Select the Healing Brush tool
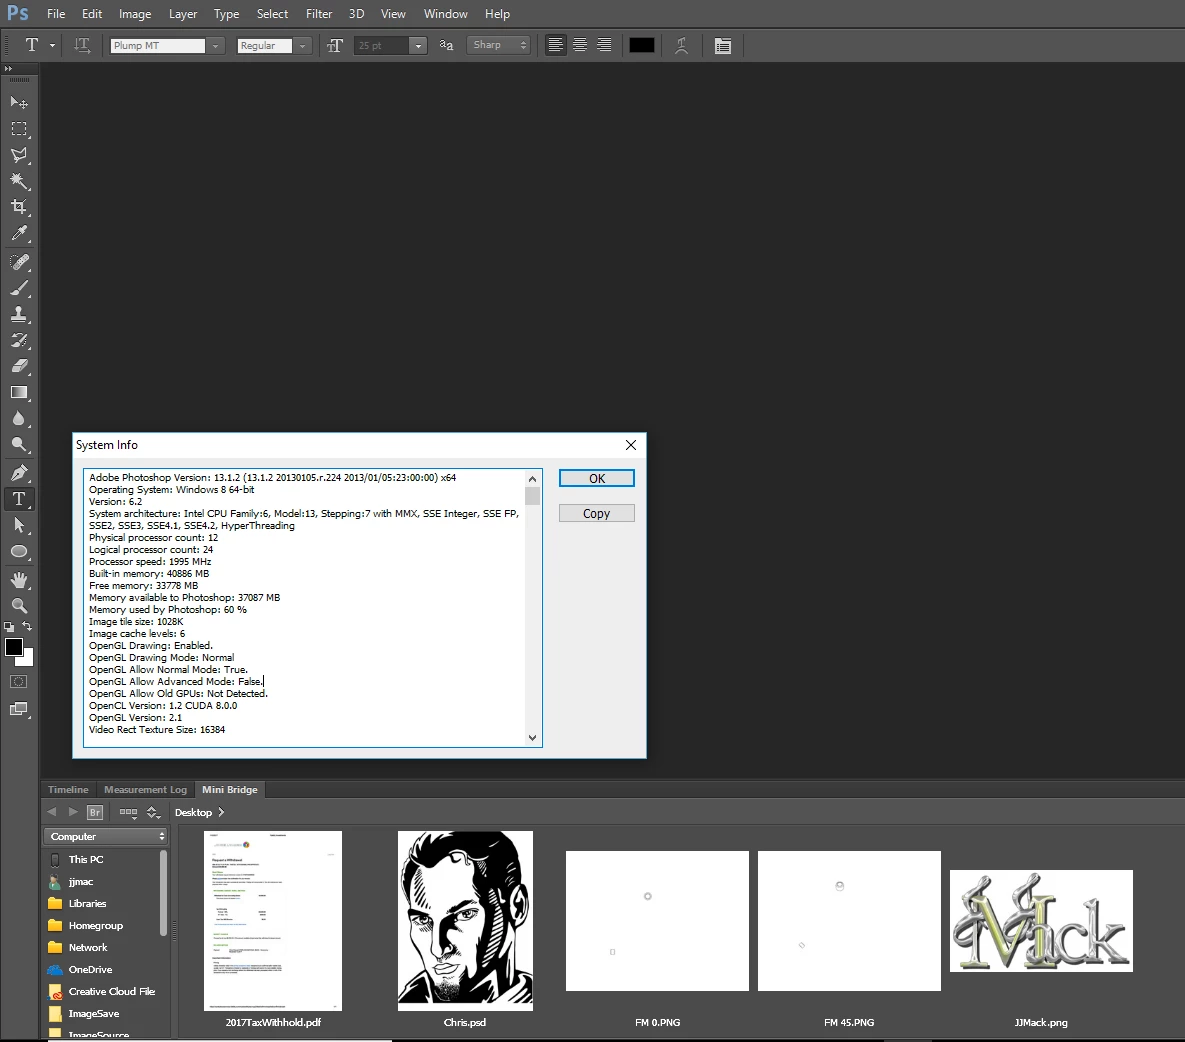 (19, 262)
